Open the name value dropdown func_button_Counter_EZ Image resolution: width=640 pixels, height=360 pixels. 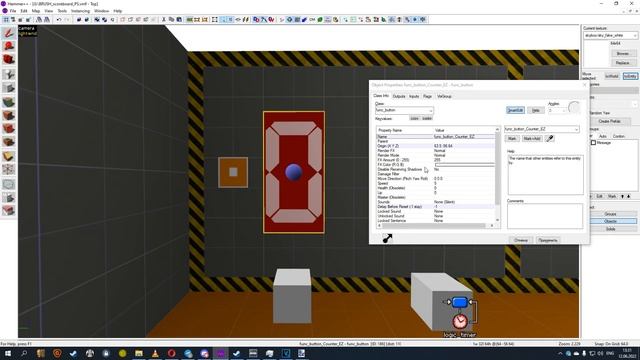pos(576,129)
